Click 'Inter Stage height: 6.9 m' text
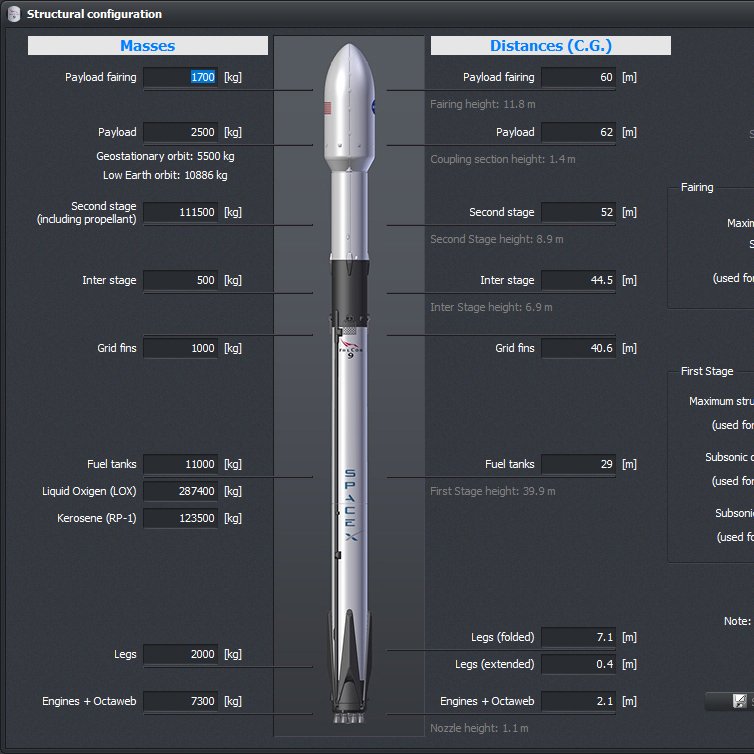Image resolution: width=754 pixels, height=754 pixels. pyautogui.click(x=491, y=307)
